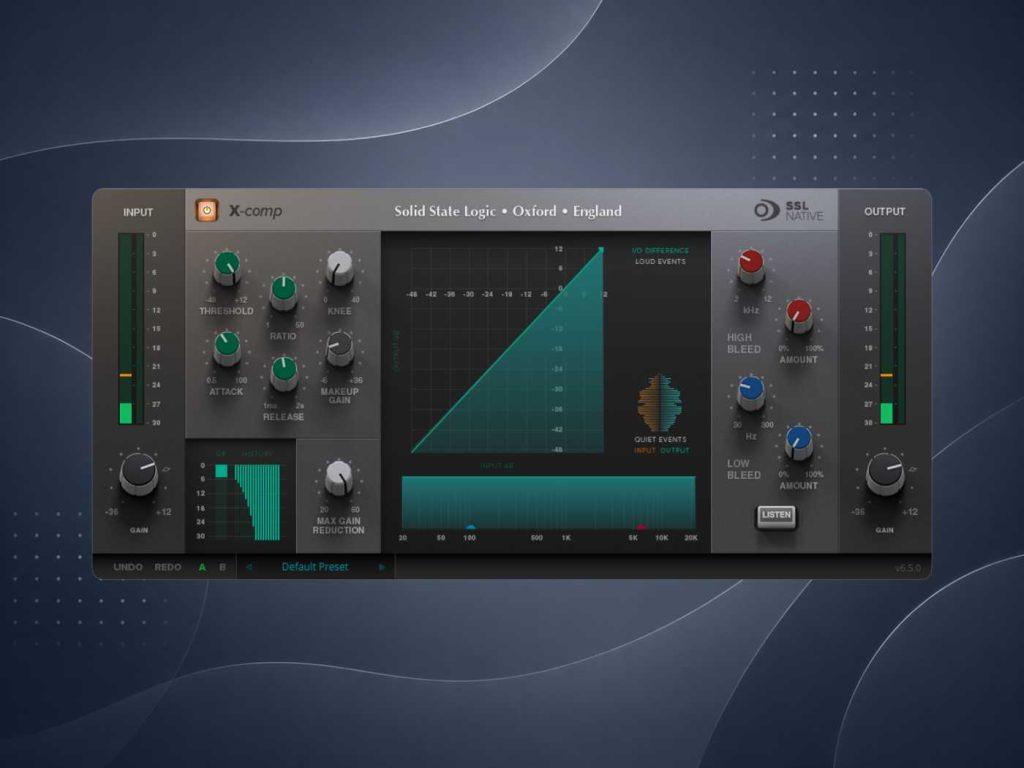
Task: Click the red High Bleed kHz knob
Action: [751, 266]
